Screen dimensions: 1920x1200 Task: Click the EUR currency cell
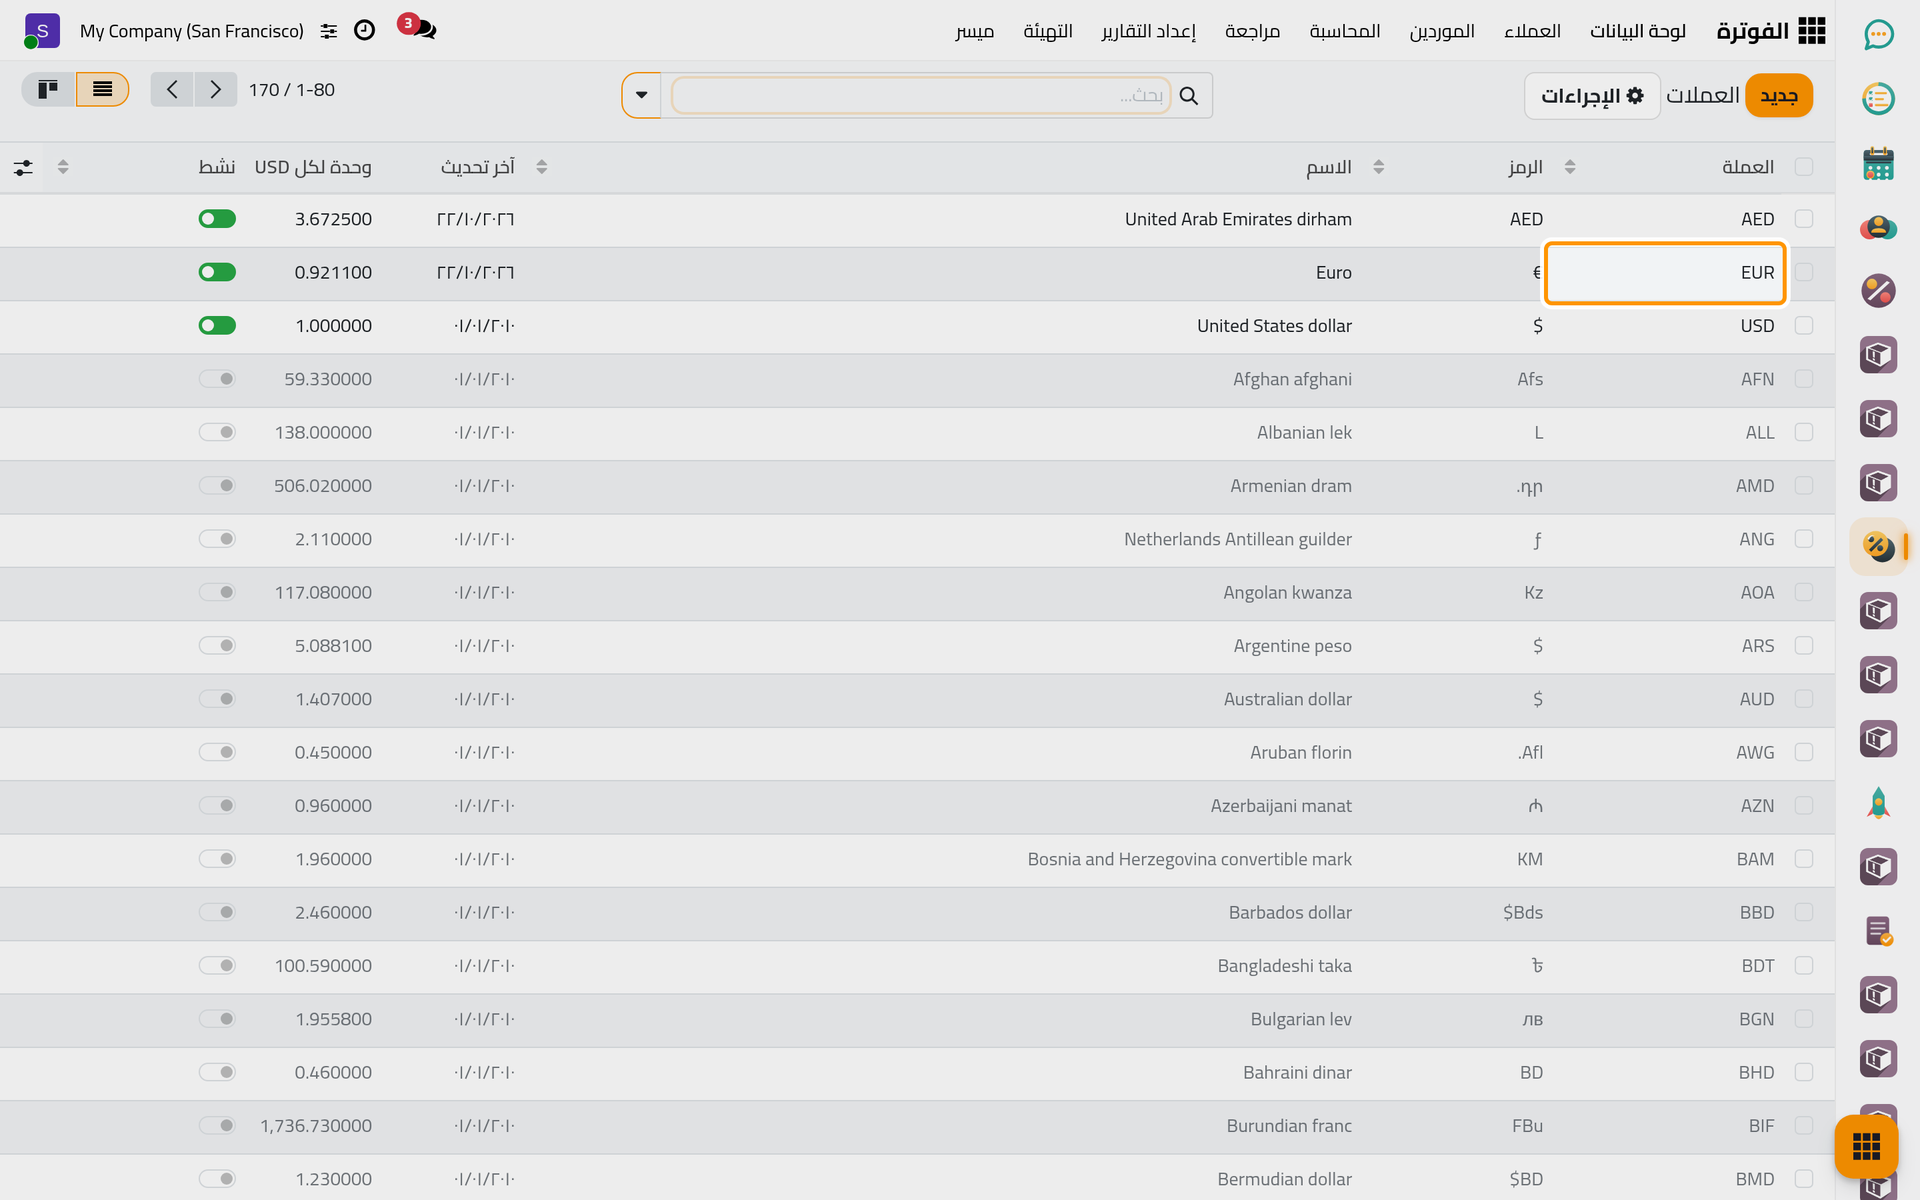tap(1665, 273)
